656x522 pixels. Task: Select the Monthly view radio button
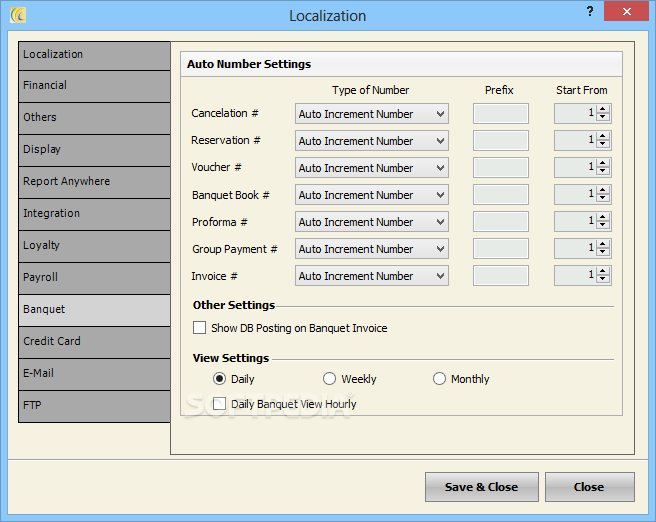(x=439, y=379)
